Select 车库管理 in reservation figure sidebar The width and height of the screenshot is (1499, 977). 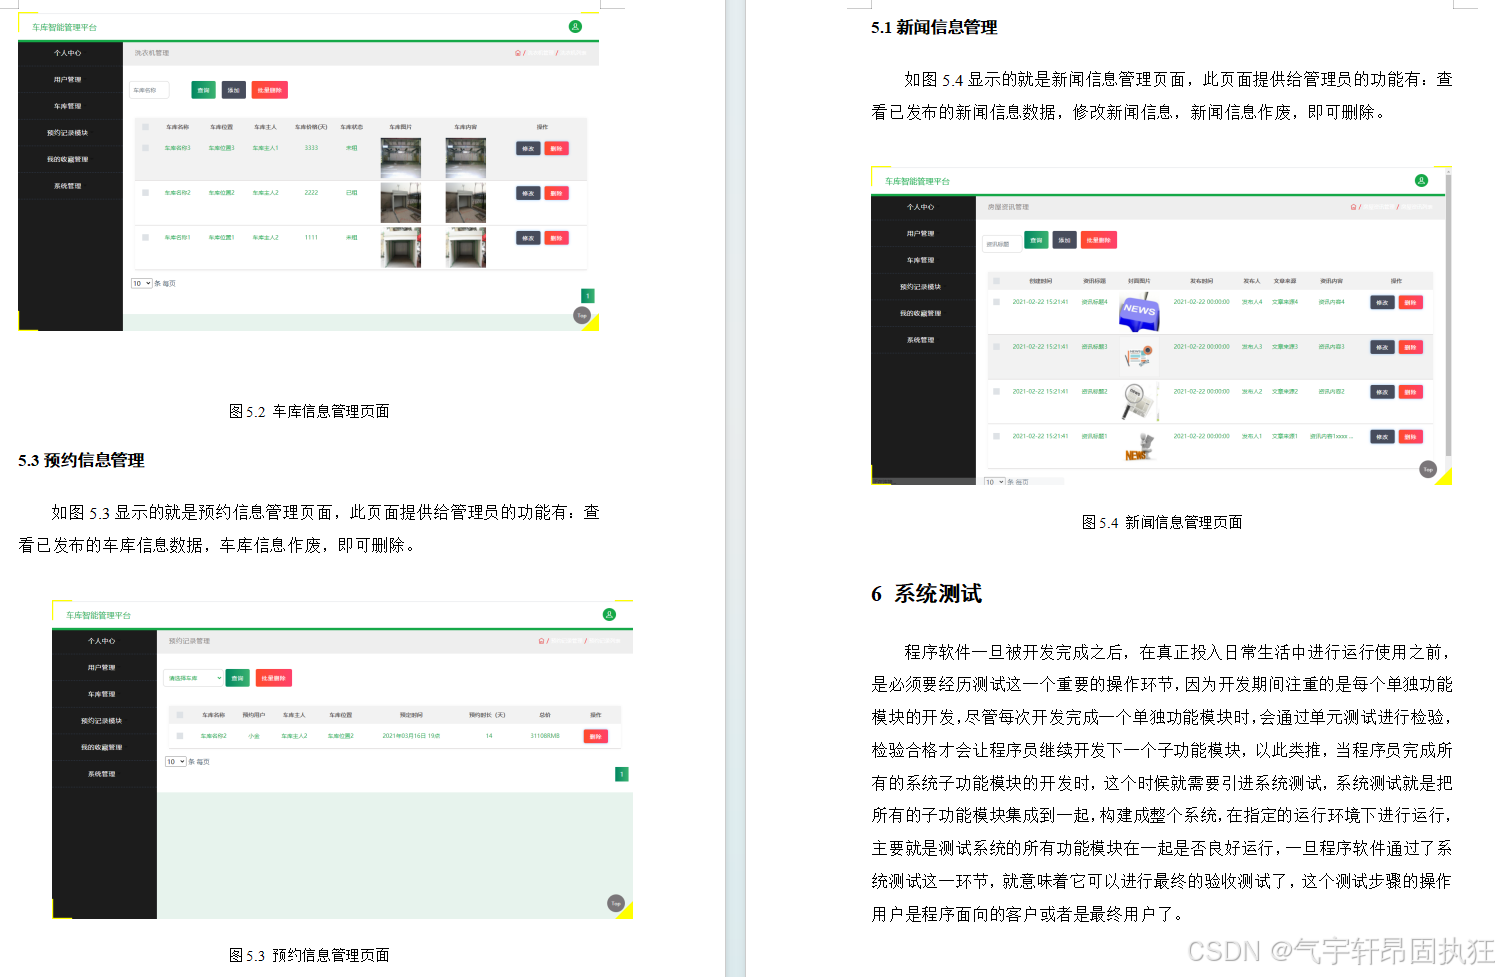tap(102, 694)
